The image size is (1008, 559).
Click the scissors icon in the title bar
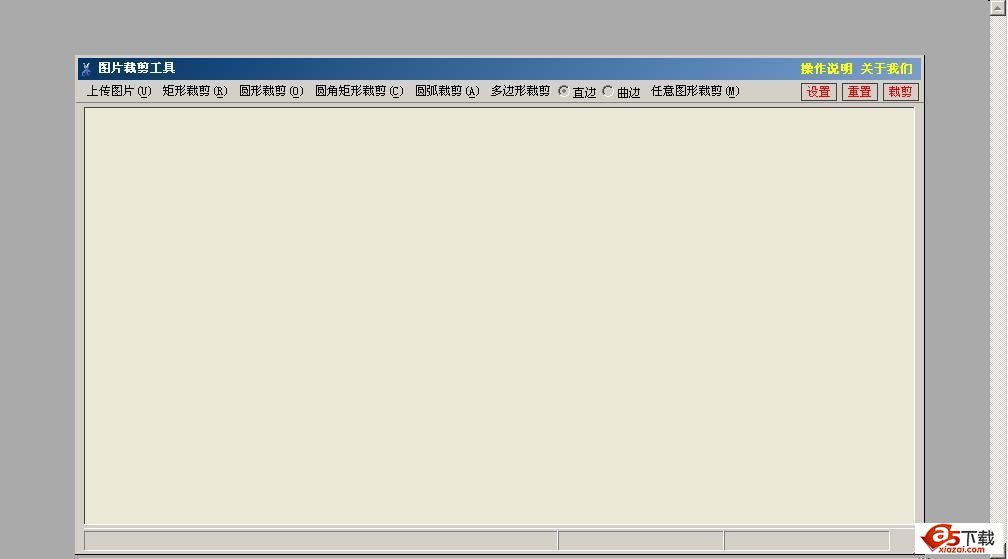pyautogui.click(x=86, y=68)
